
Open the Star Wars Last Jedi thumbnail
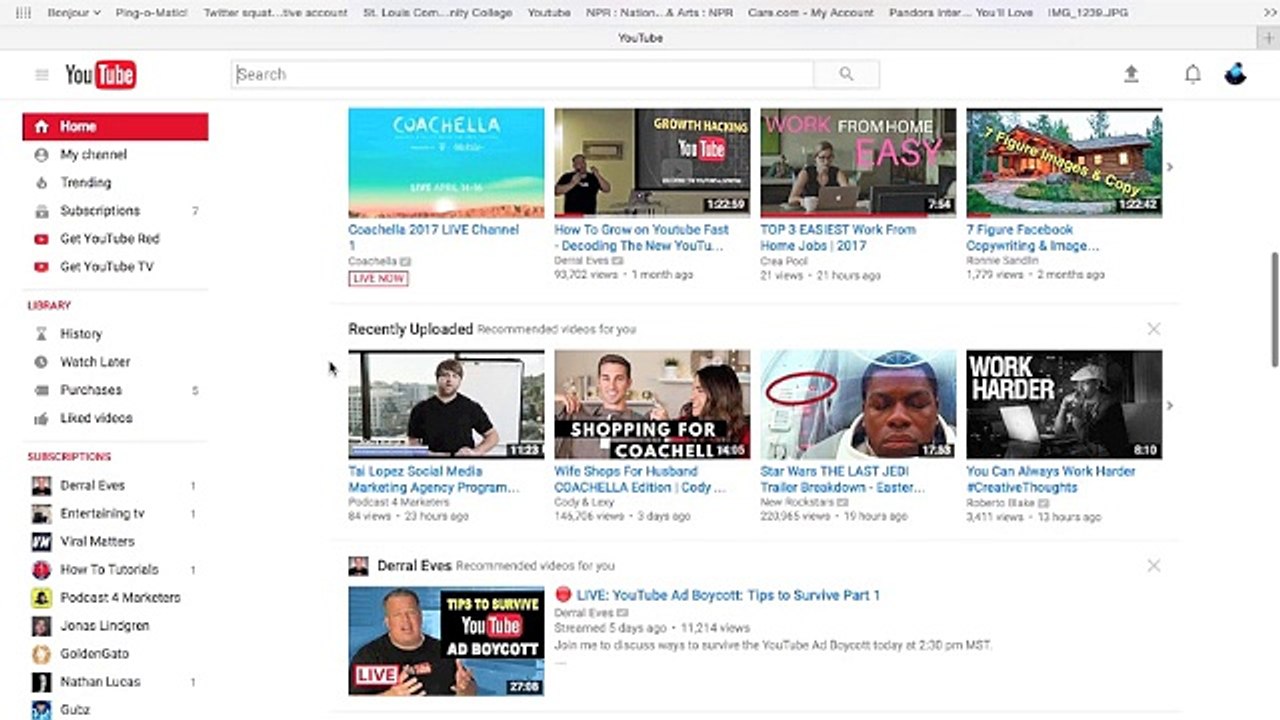pos(858,405)
